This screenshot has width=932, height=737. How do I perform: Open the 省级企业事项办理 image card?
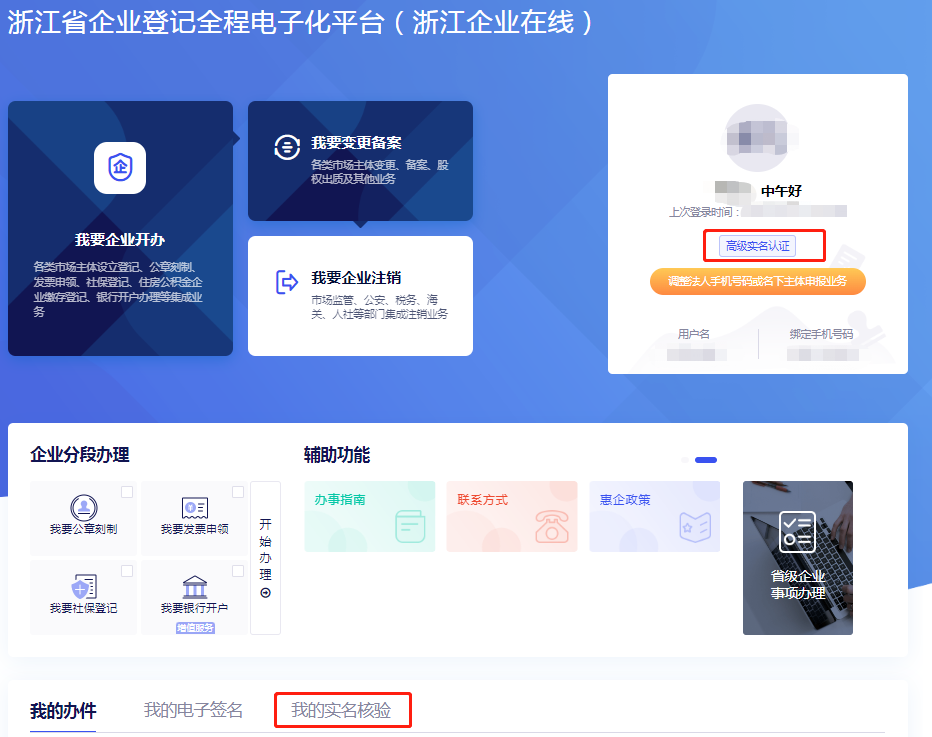pyautogui.click(x=798, y=558)
